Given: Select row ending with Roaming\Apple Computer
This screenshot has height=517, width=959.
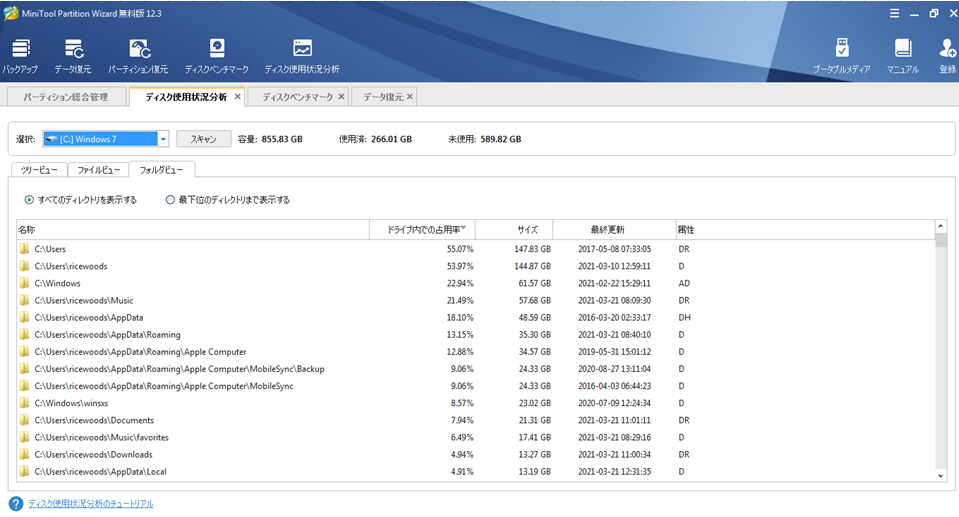Looking at the screenshot, I should (x=476, y=352).
